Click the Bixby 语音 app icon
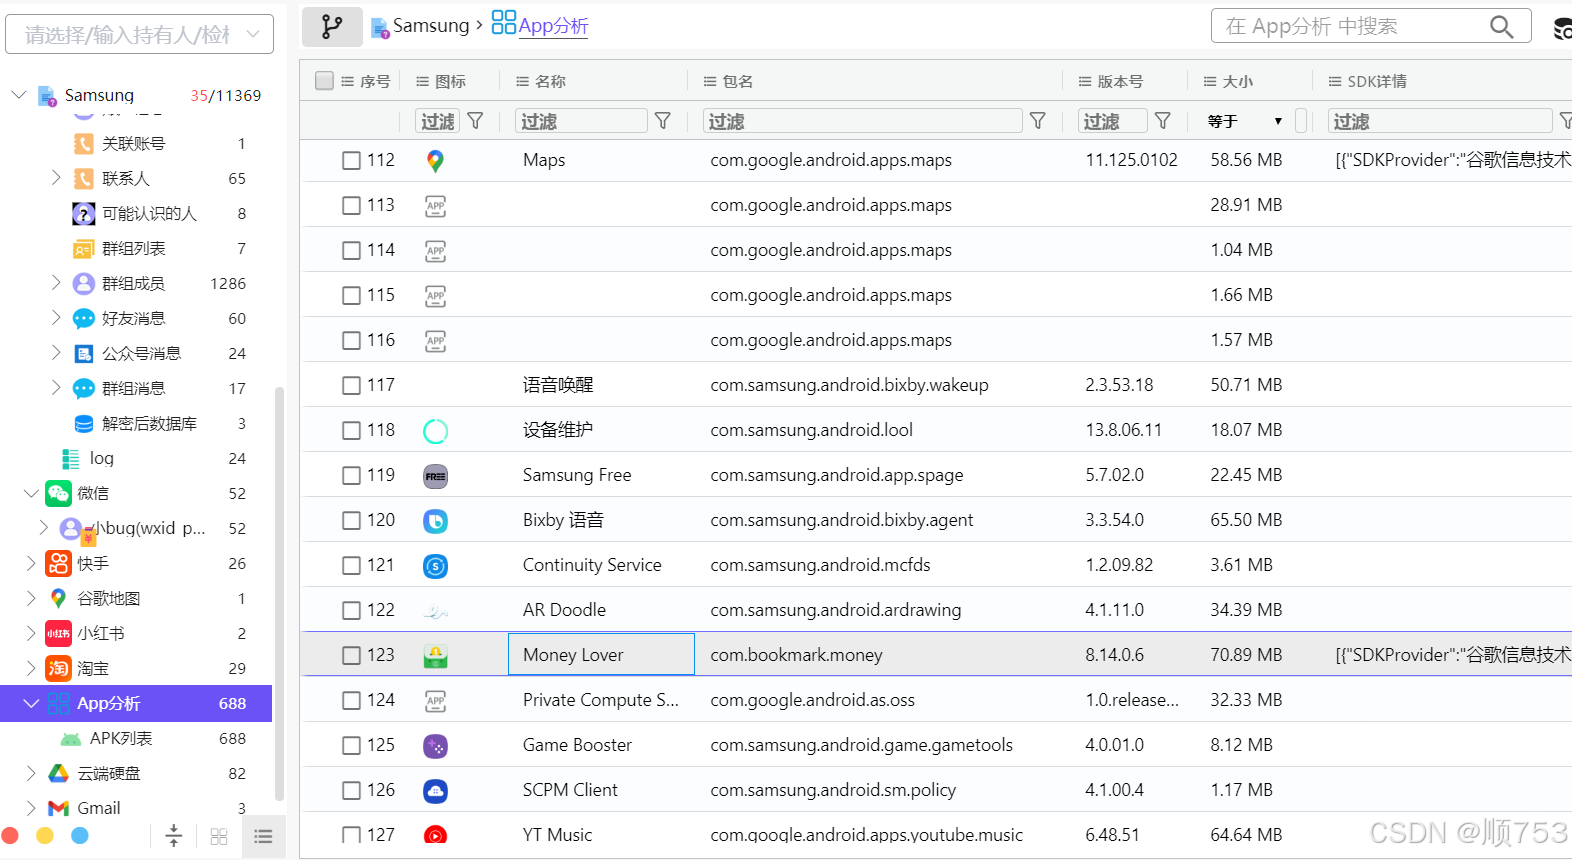The width and height of the screenshot is (1572, 860). point(435,521)
